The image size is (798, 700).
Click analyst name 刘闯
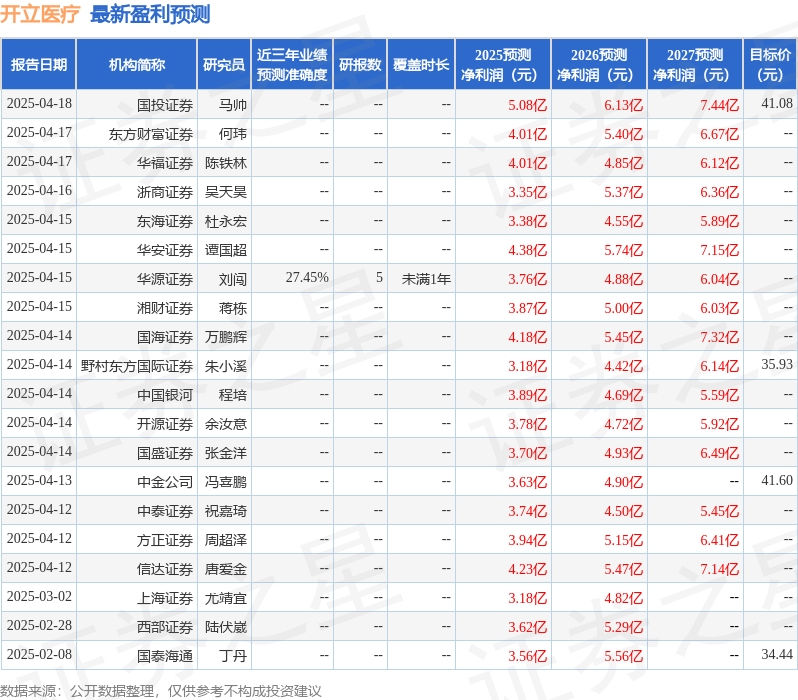[233, 279]
